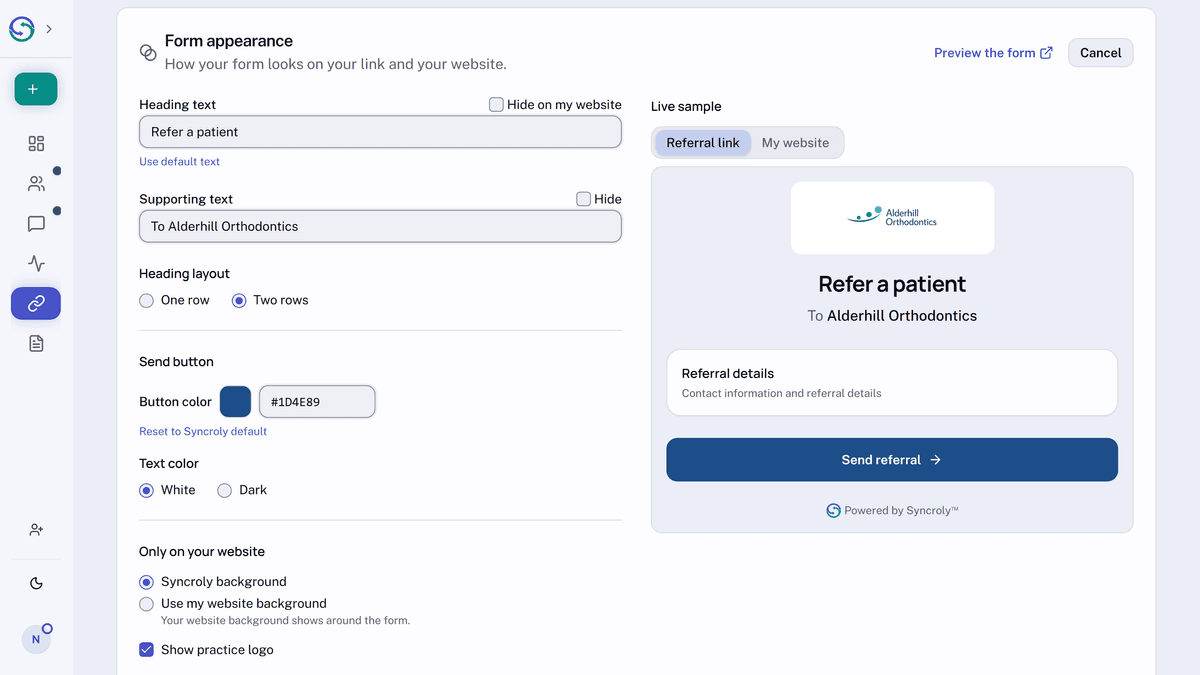Image resolution: width=1200 pixels, height=675 pixels.
Task: Uncheck Show practice logo checkbox
Action: pos(147,650)
